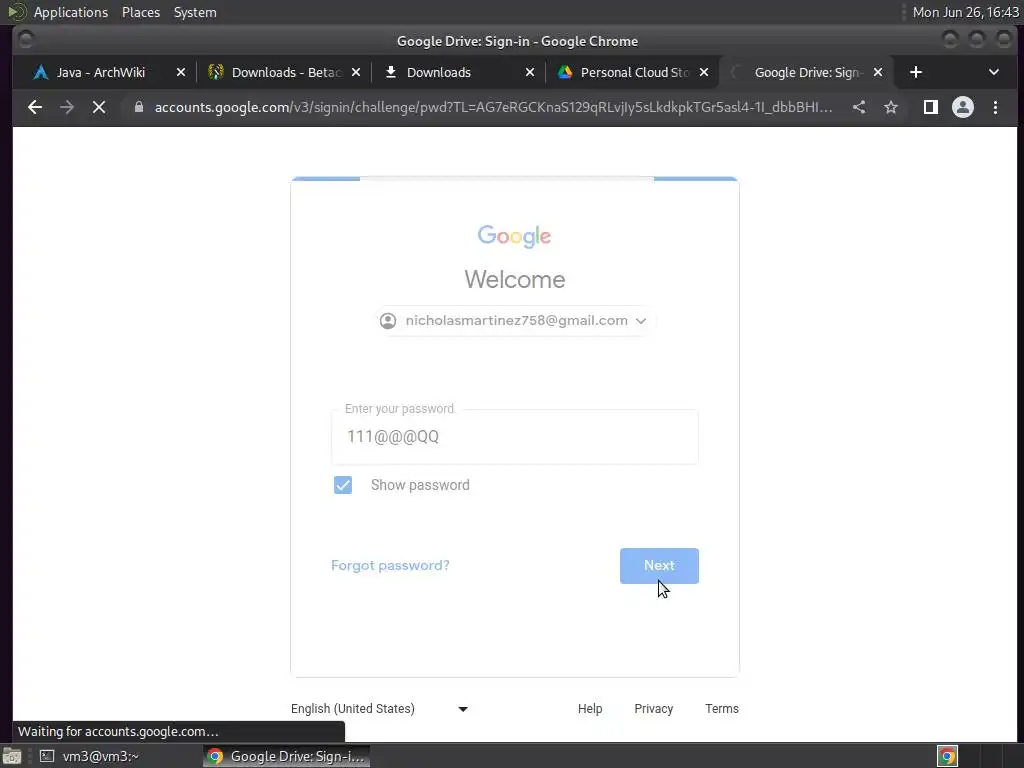
Task: Open the Privacy link
Action: coord(653,709)
